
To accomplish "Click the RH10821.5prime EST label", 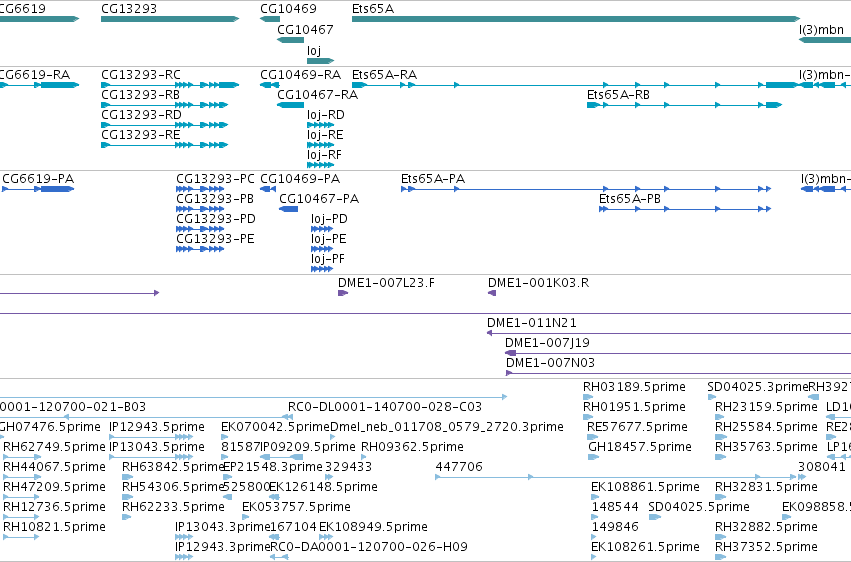I will point(54,527).
